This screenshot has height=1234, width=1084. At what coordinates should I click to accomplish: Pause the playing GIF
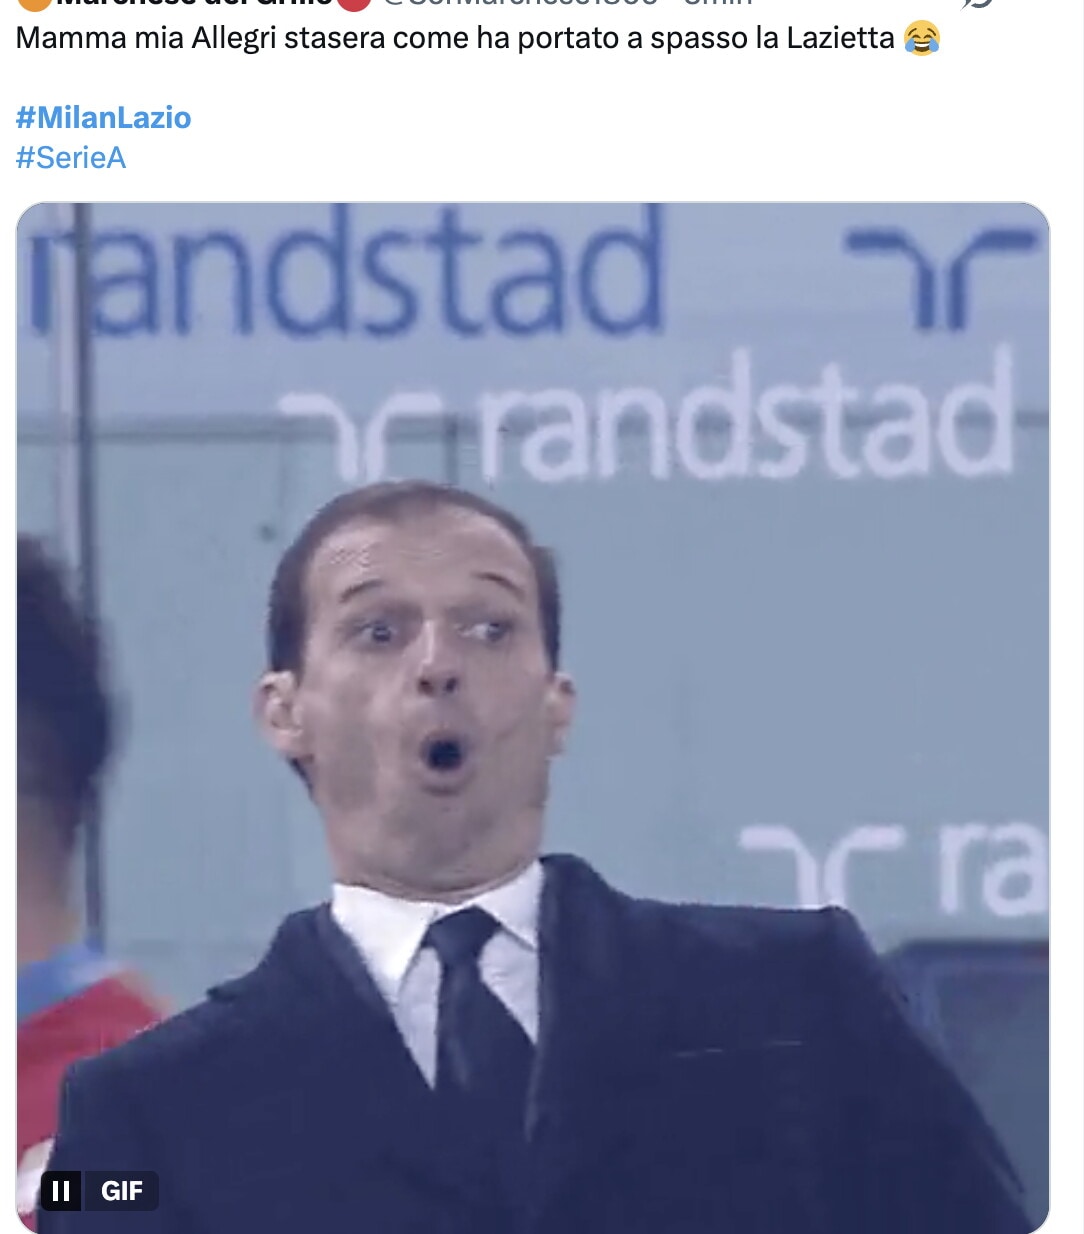(x=61, y=1190)
